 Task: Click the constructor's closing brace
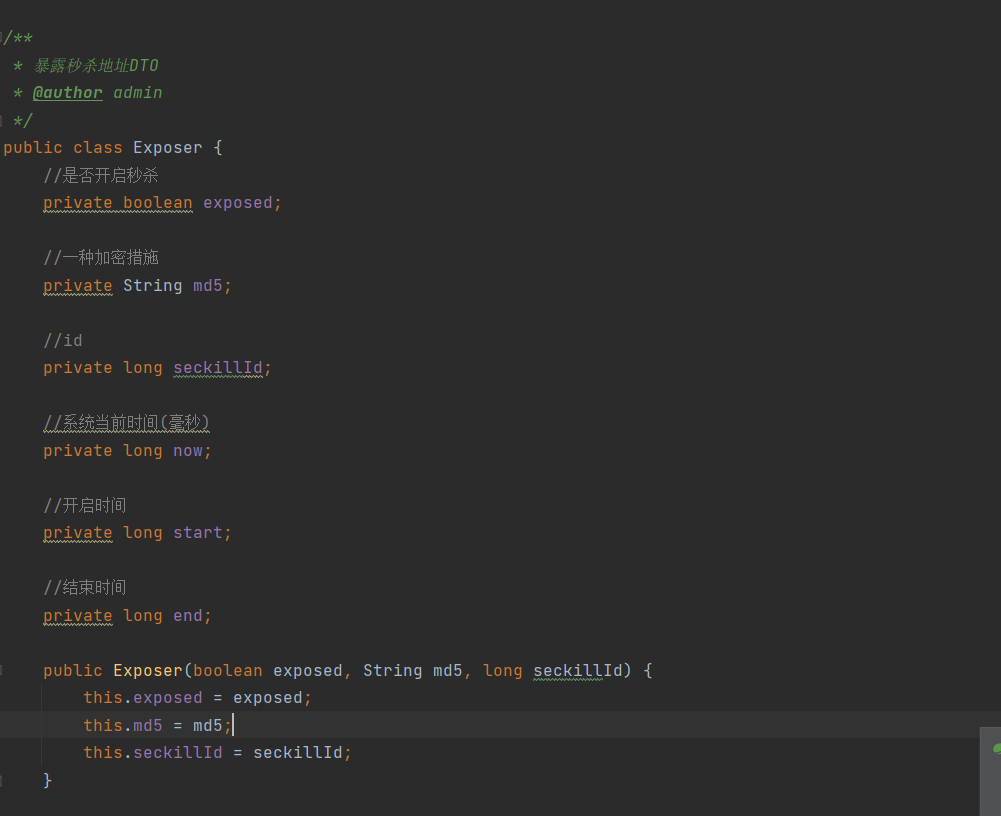[x=47, y=780]
